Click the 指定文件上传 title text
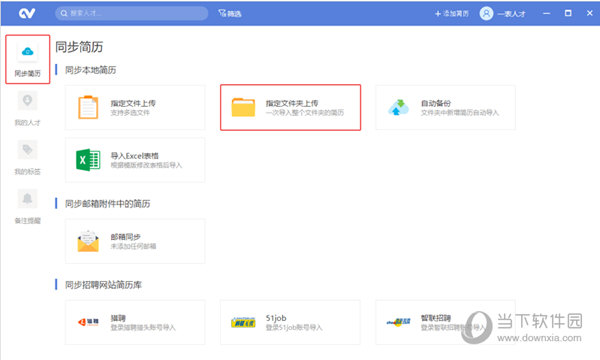The width and height of the screenshot is (600, 360). click(133, 103)
